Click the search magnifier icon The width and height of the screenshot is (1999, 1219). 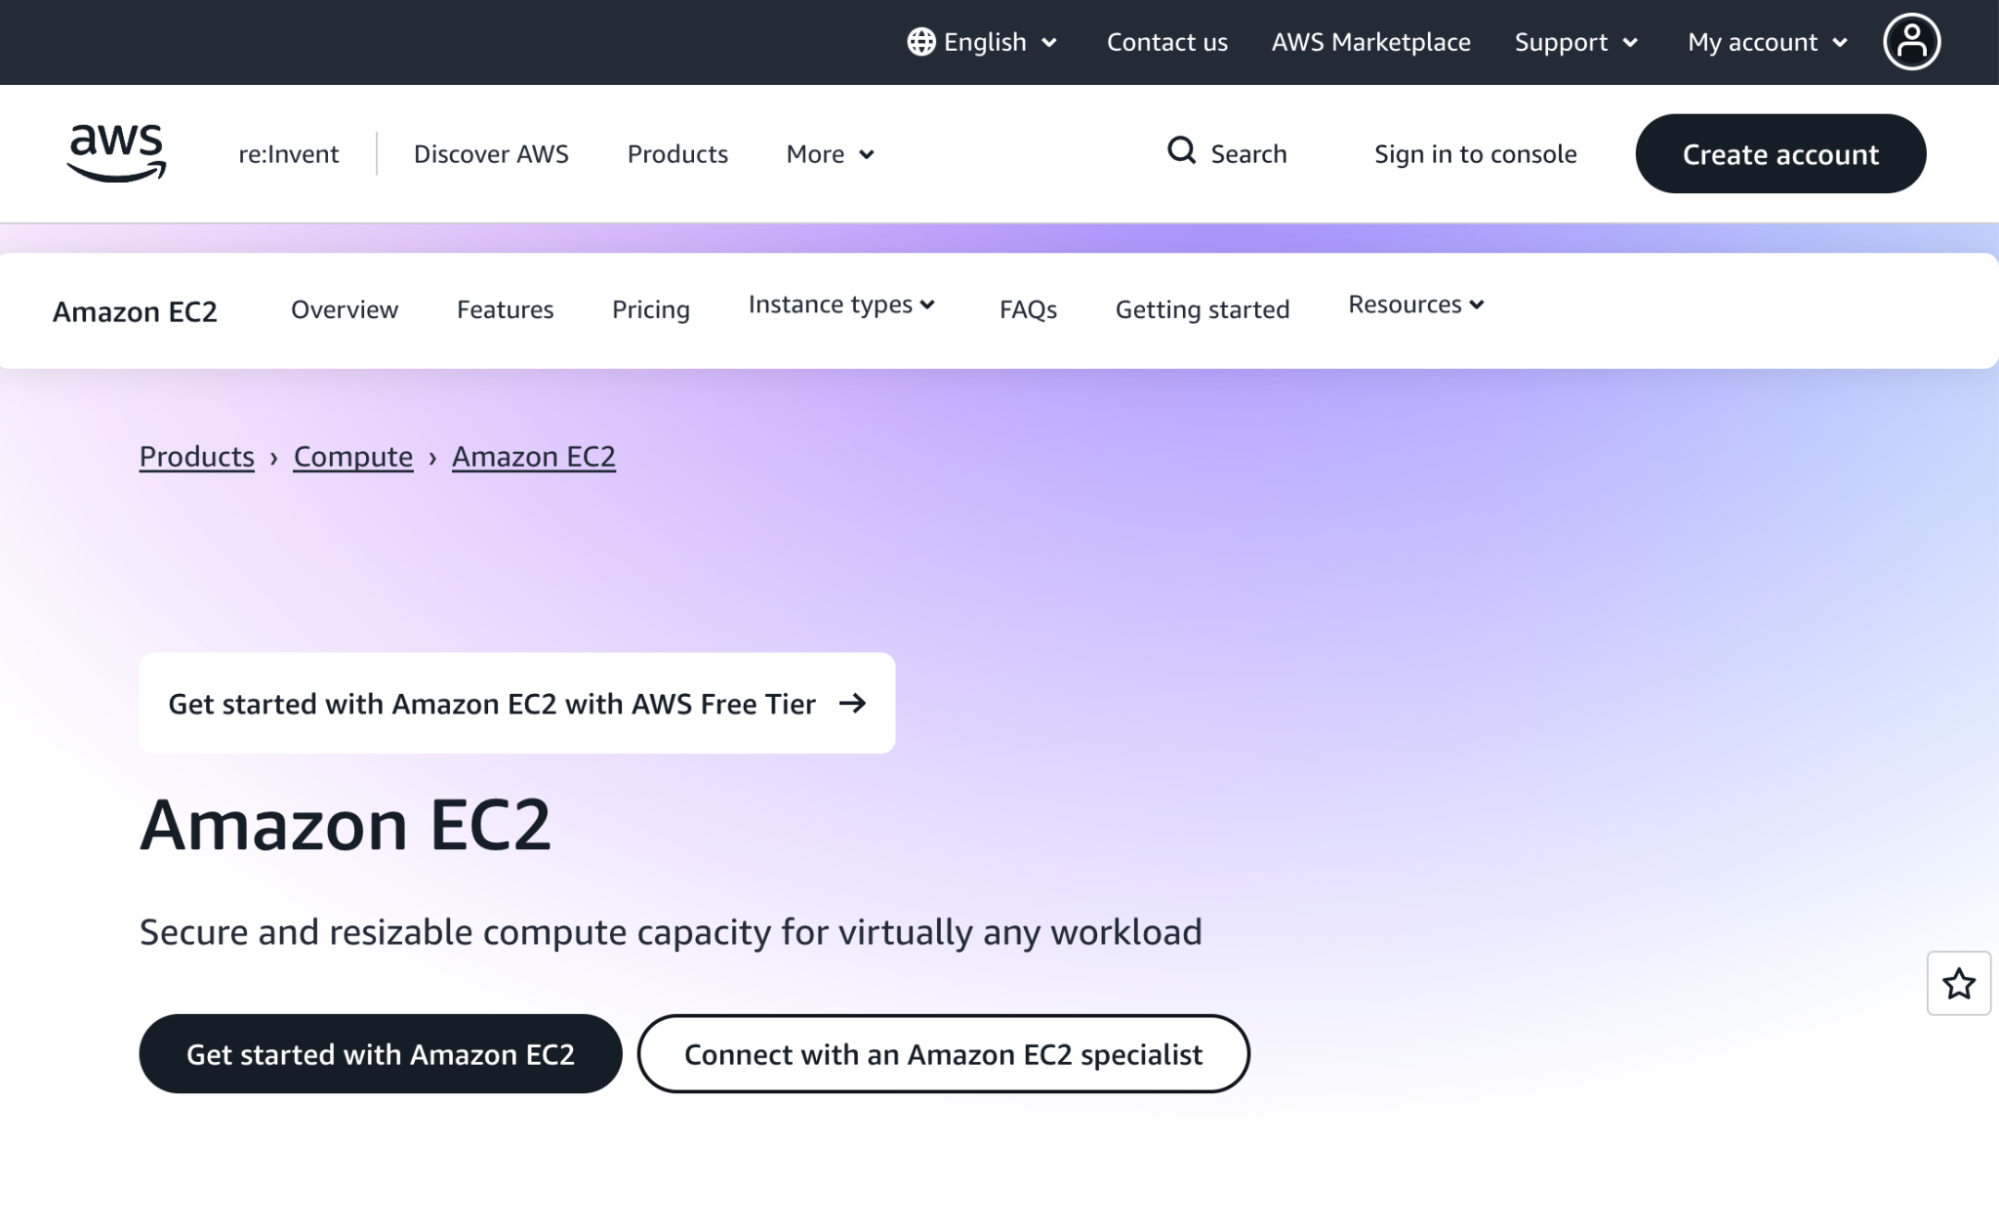(x=1181, y=152)
